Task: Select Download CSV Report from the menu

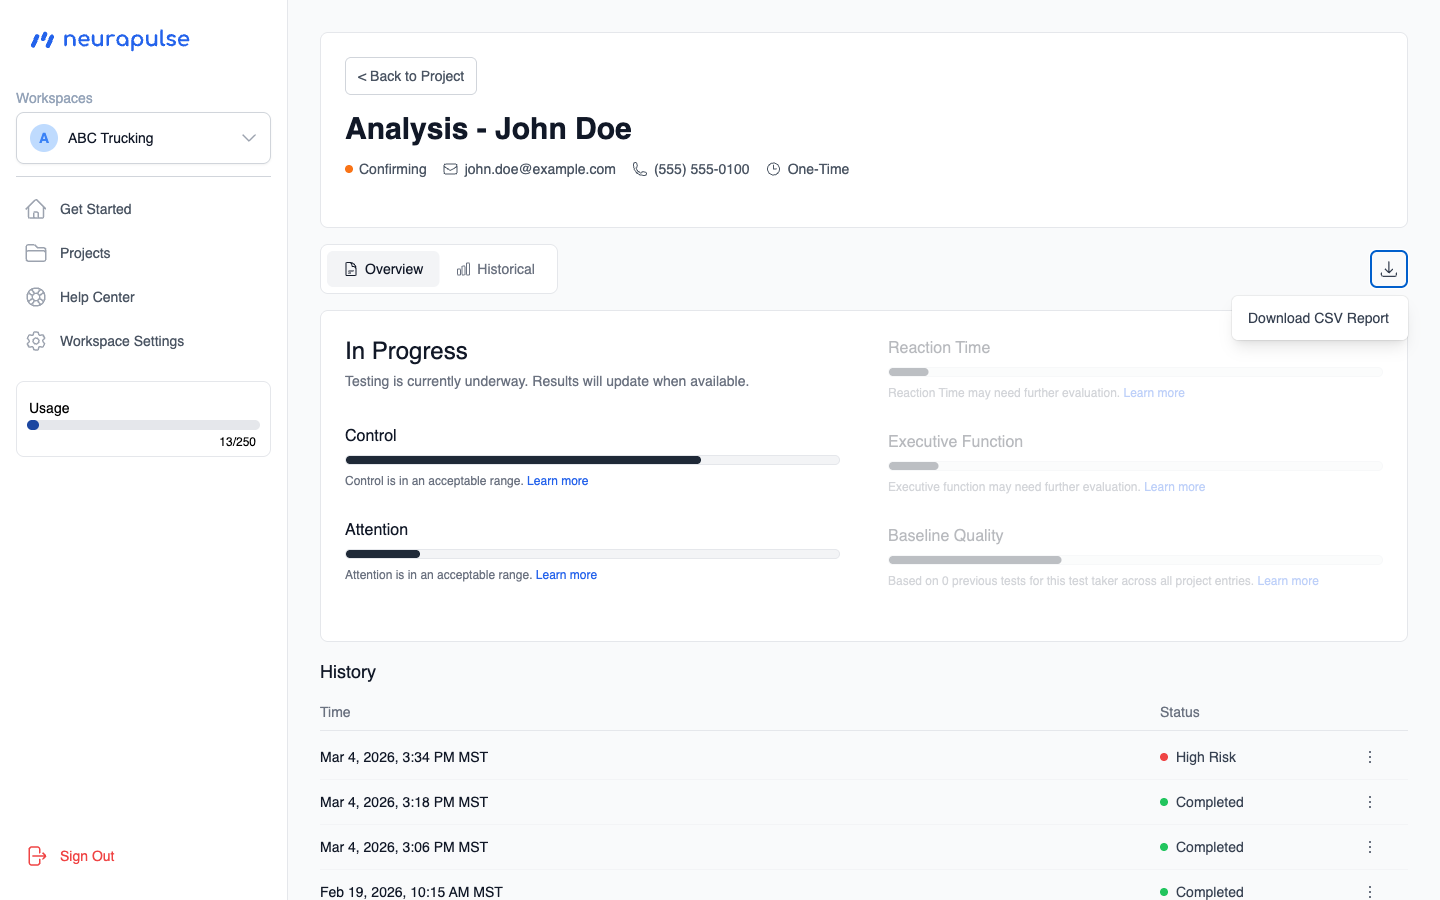Action: coord(1319,318)
